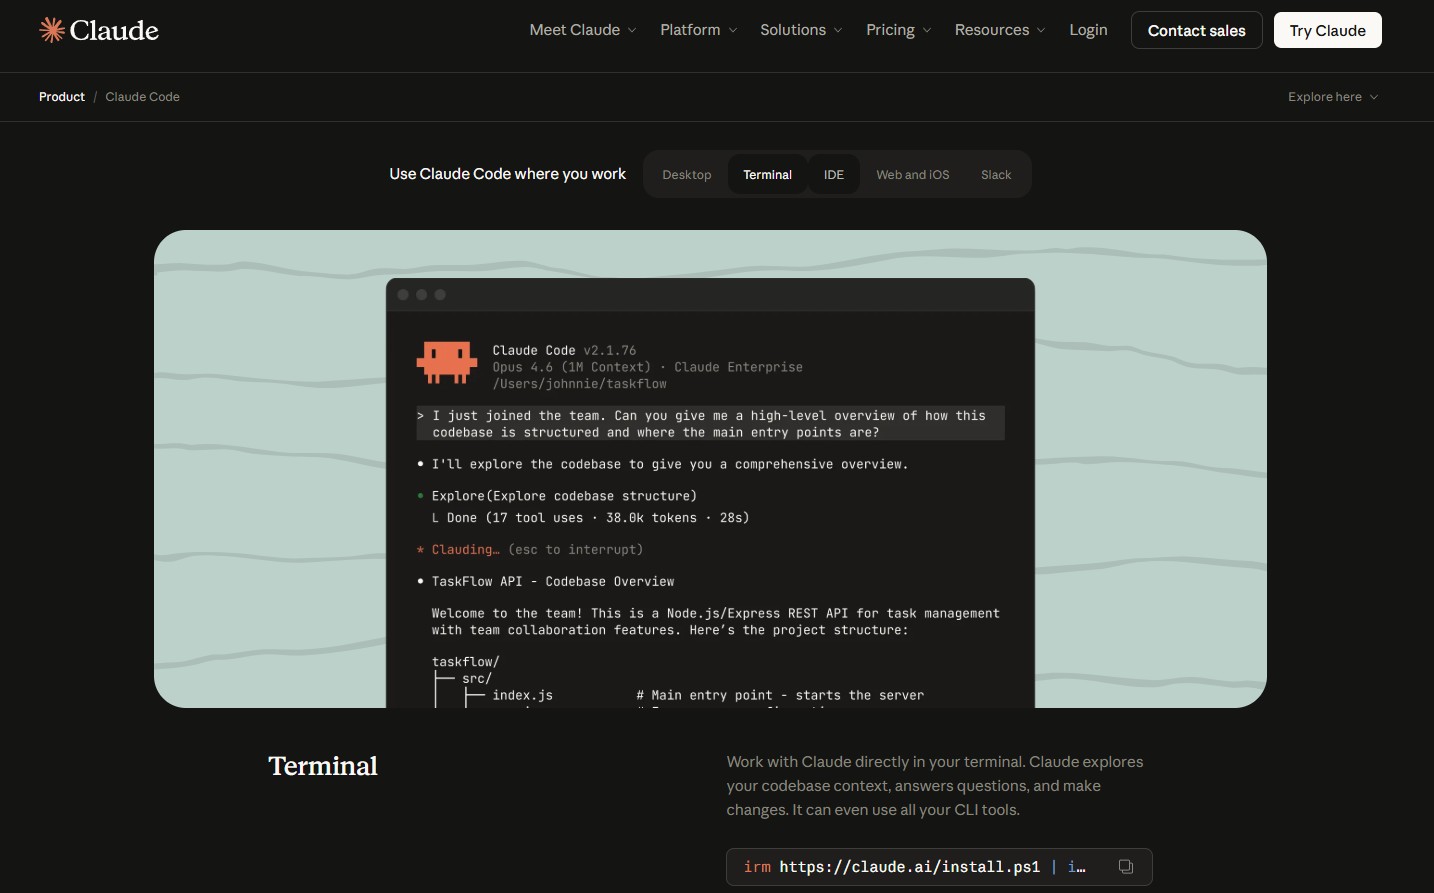This screenshot has height=893, width=1434.
Task: Open the Product breadcrumb link
Action: [x=62, y=97]
